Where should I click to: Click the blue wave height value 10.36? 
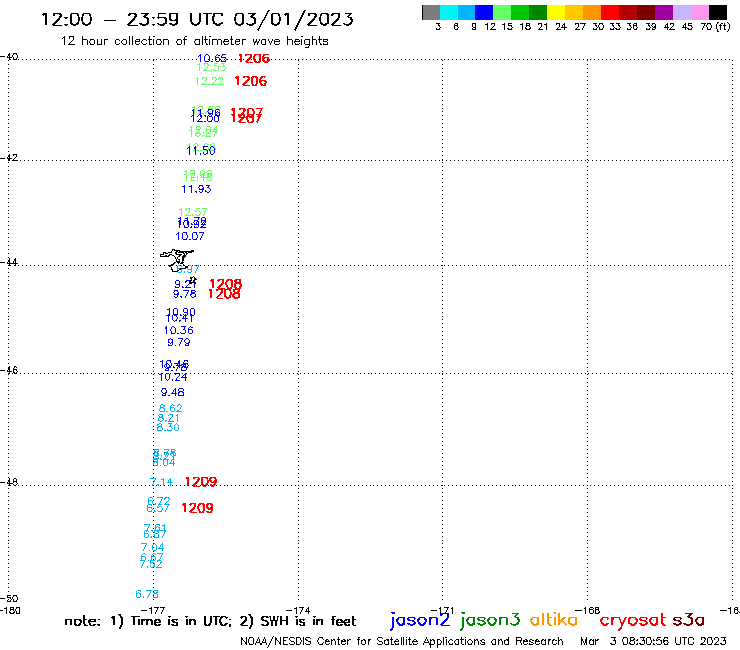click(179, 330)
